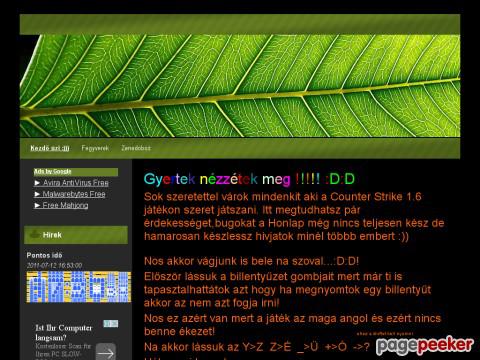Click the arrow before Free Mahjong
480x360 pixels.
click(37, 205)
